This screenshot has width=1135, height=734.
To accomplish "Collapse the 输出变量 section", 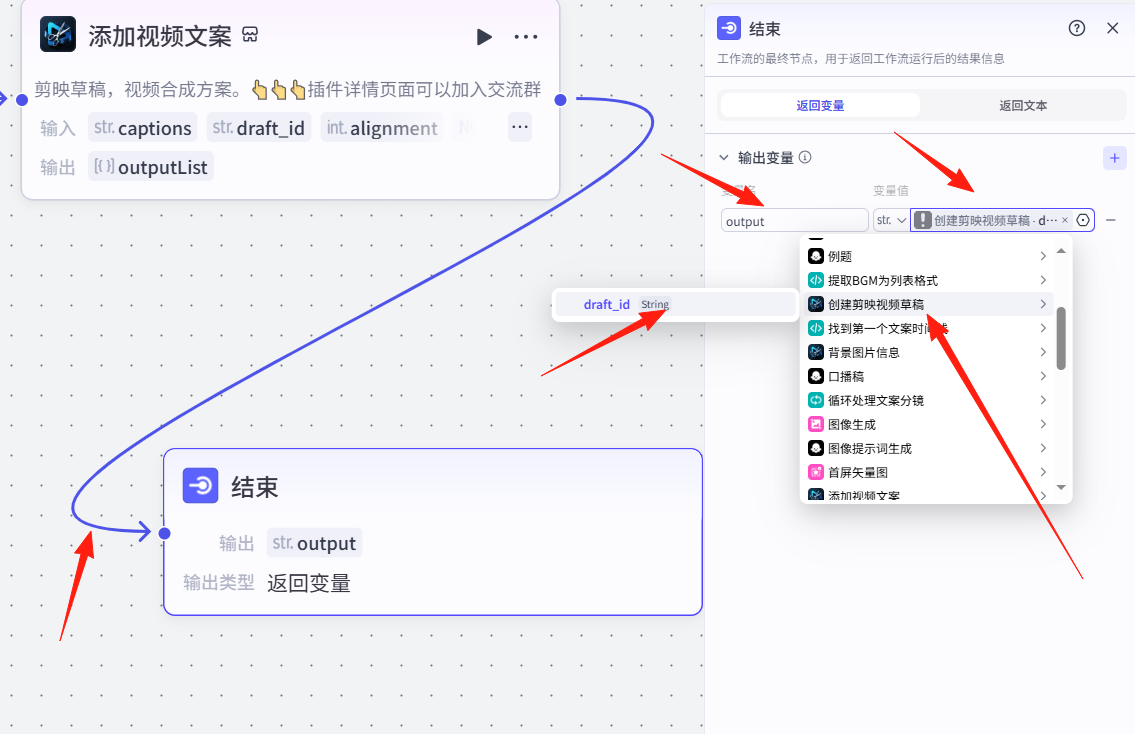I will coord(724,158).
